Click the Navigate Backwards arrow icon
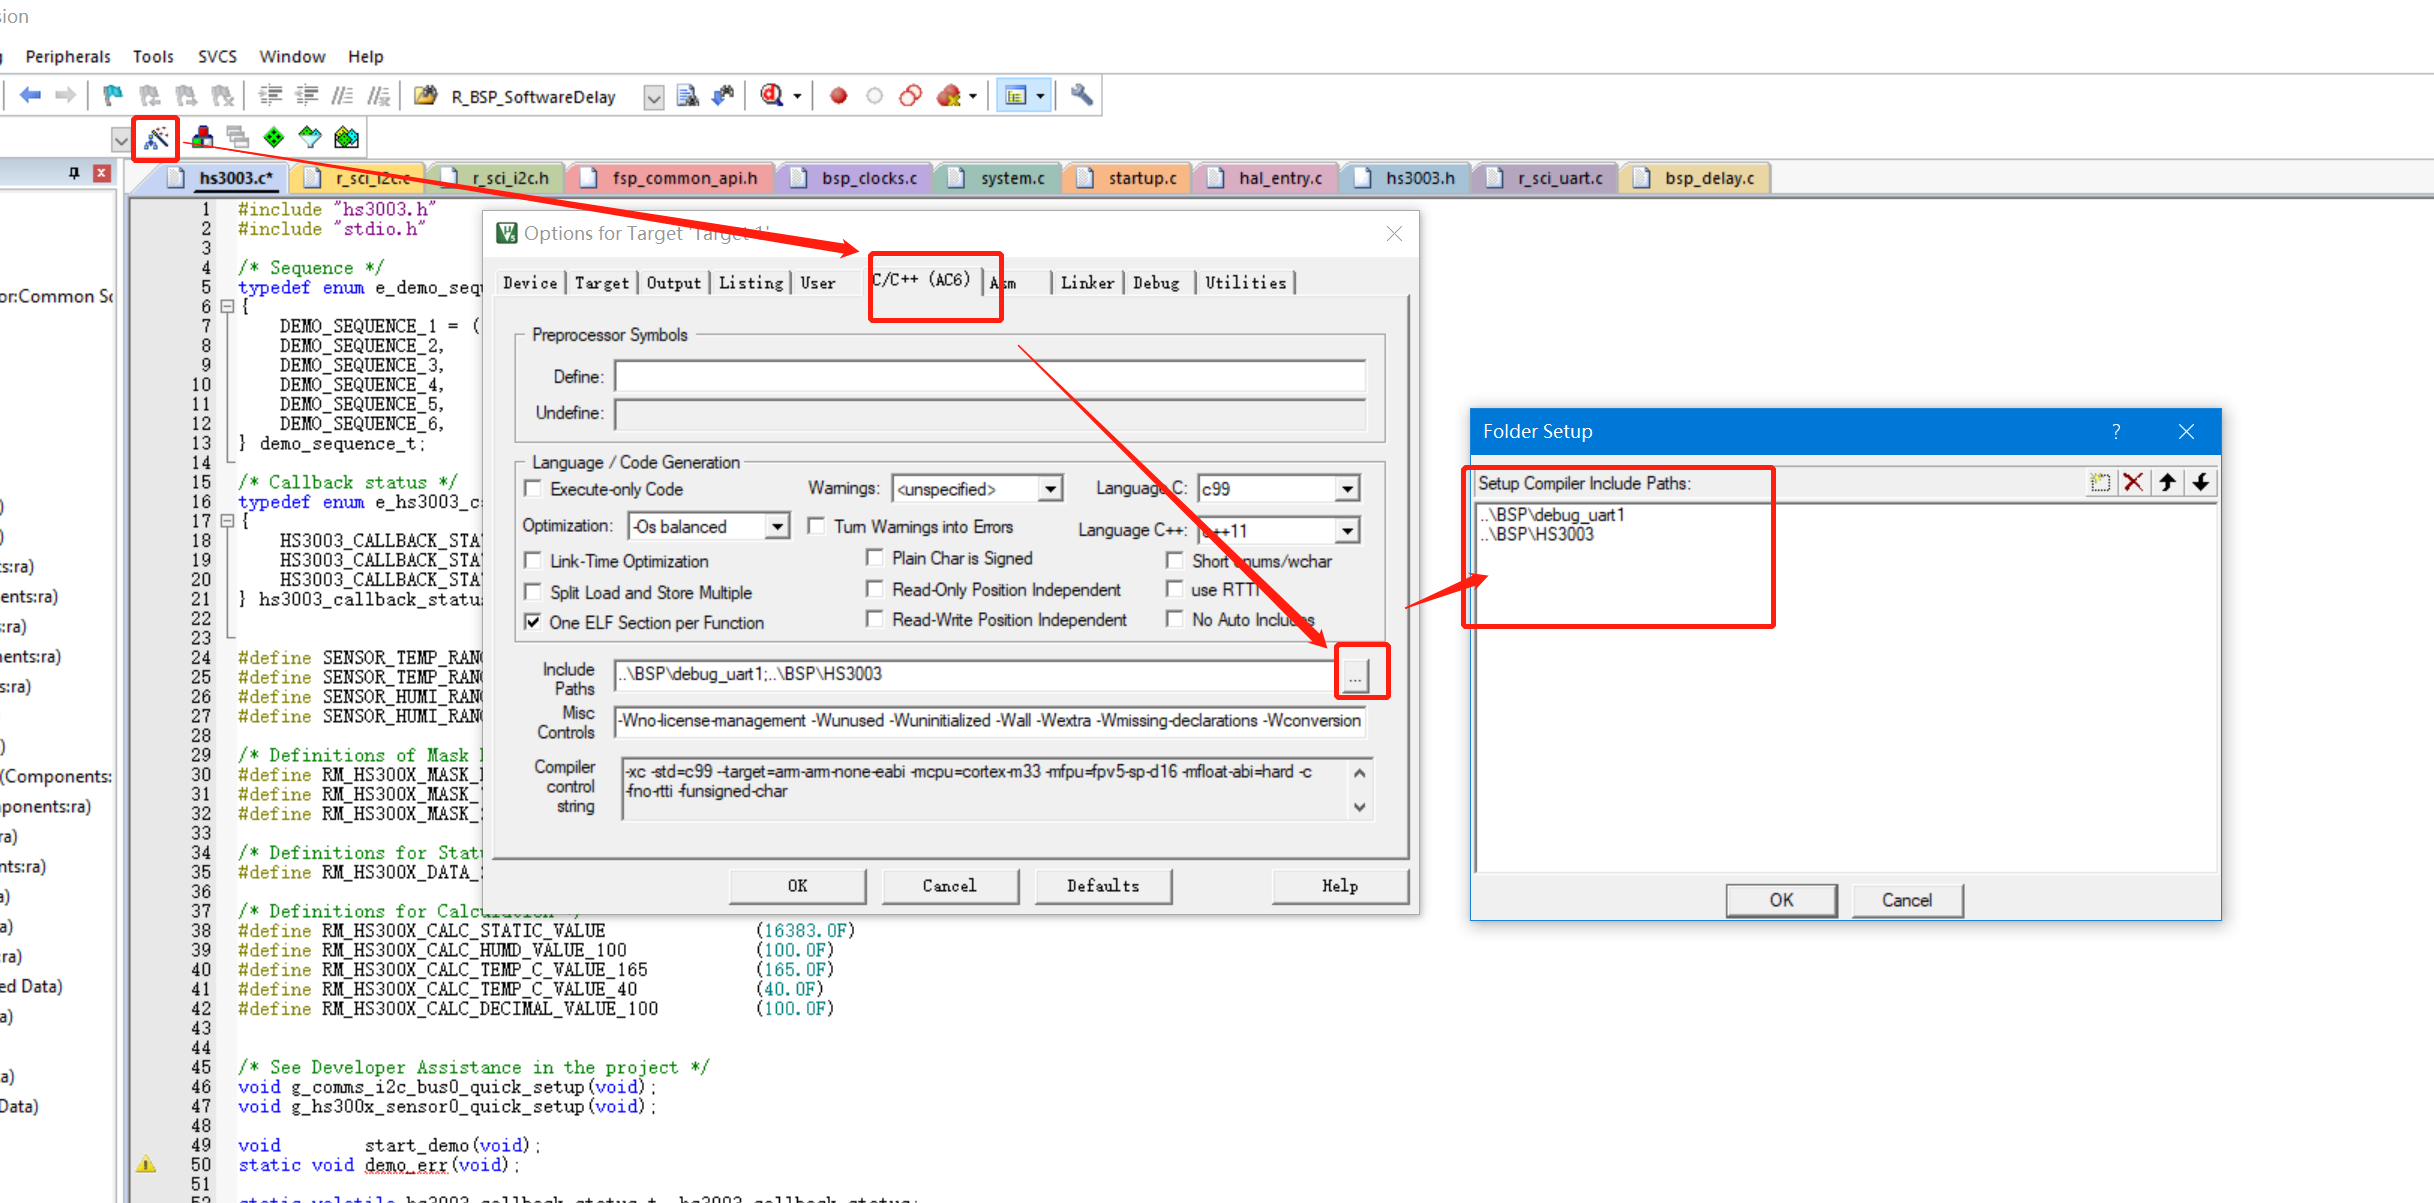2434x1203 pixels. click(30, 96)
